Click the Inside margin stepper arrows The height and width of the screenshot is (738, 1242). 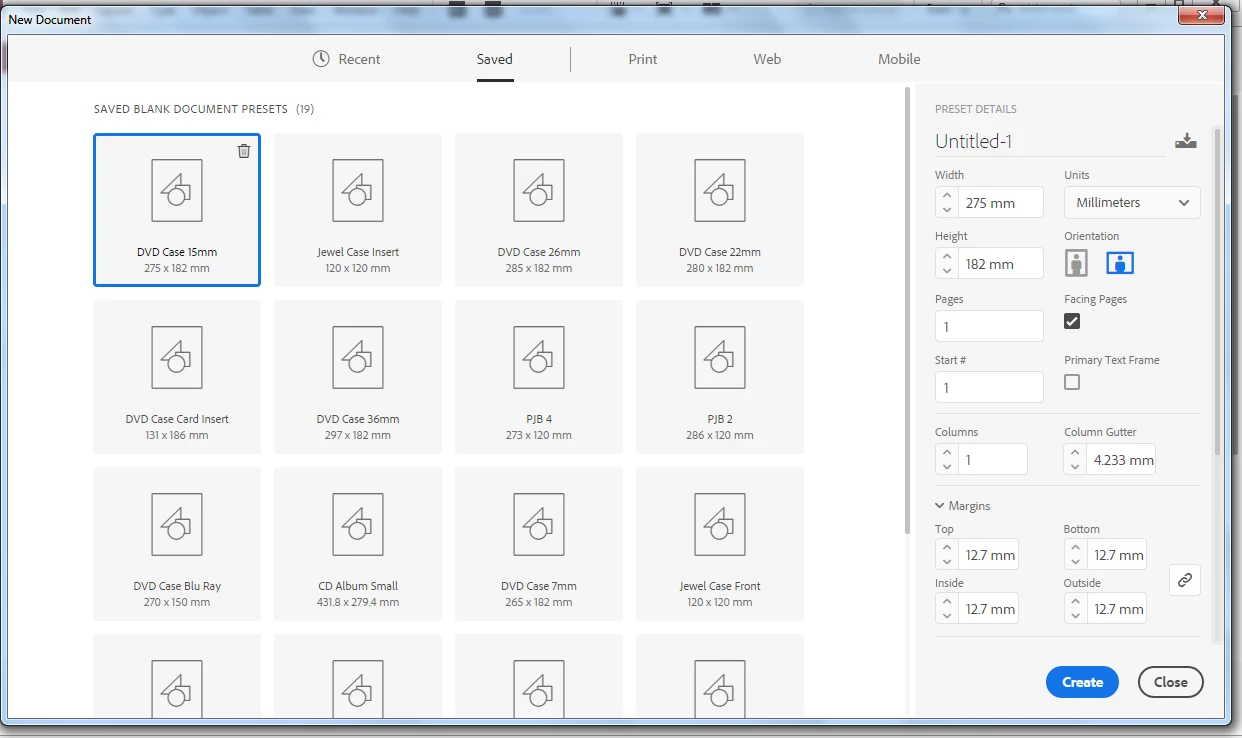tap(946, 608)
